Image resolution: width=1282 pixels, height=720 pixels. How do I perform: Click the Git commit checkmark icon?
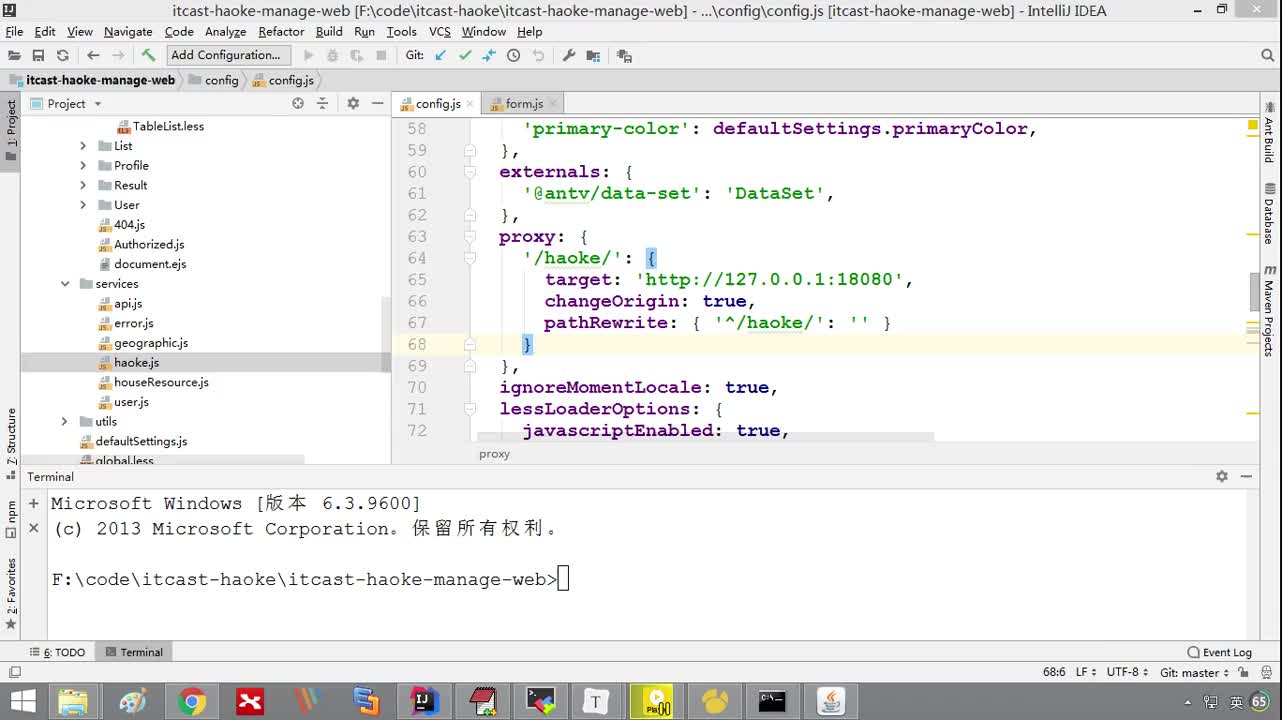[x=465, y=56]
